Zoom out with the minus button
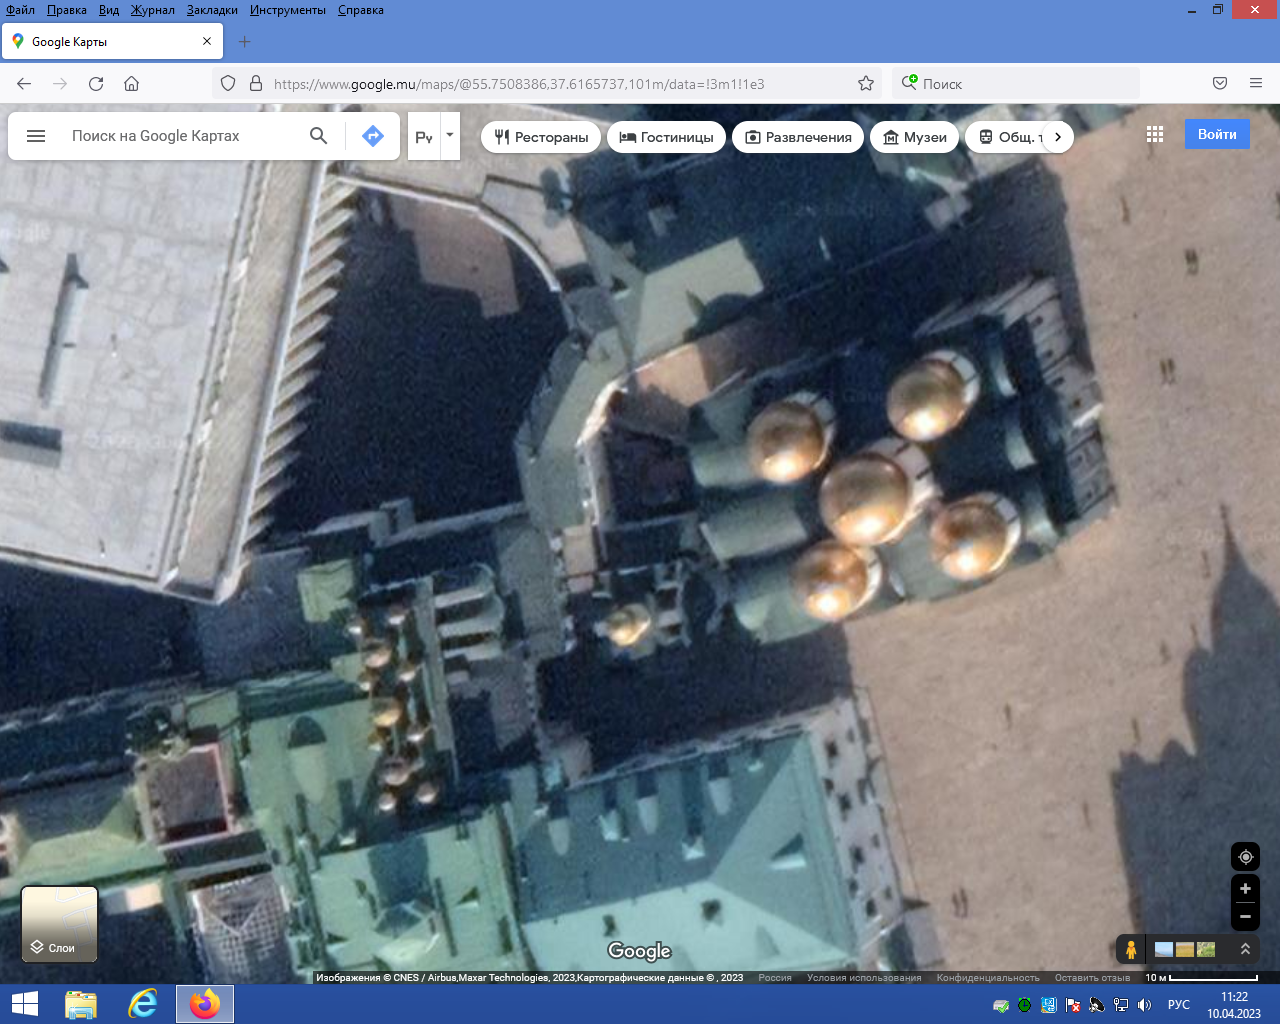 [x=1245, y=916]
